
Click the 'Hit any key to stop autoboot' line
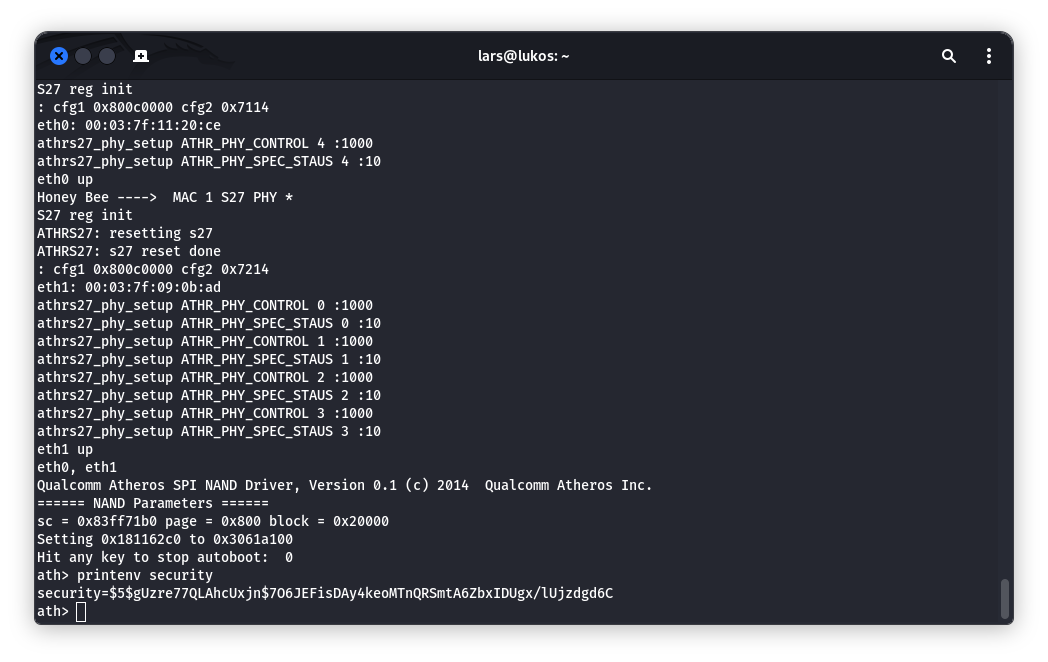(164, 557)
